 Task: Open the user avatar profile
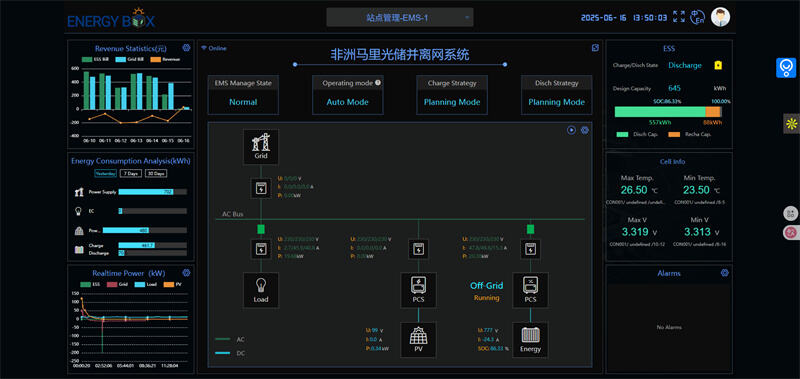click(x=720, y=16)
